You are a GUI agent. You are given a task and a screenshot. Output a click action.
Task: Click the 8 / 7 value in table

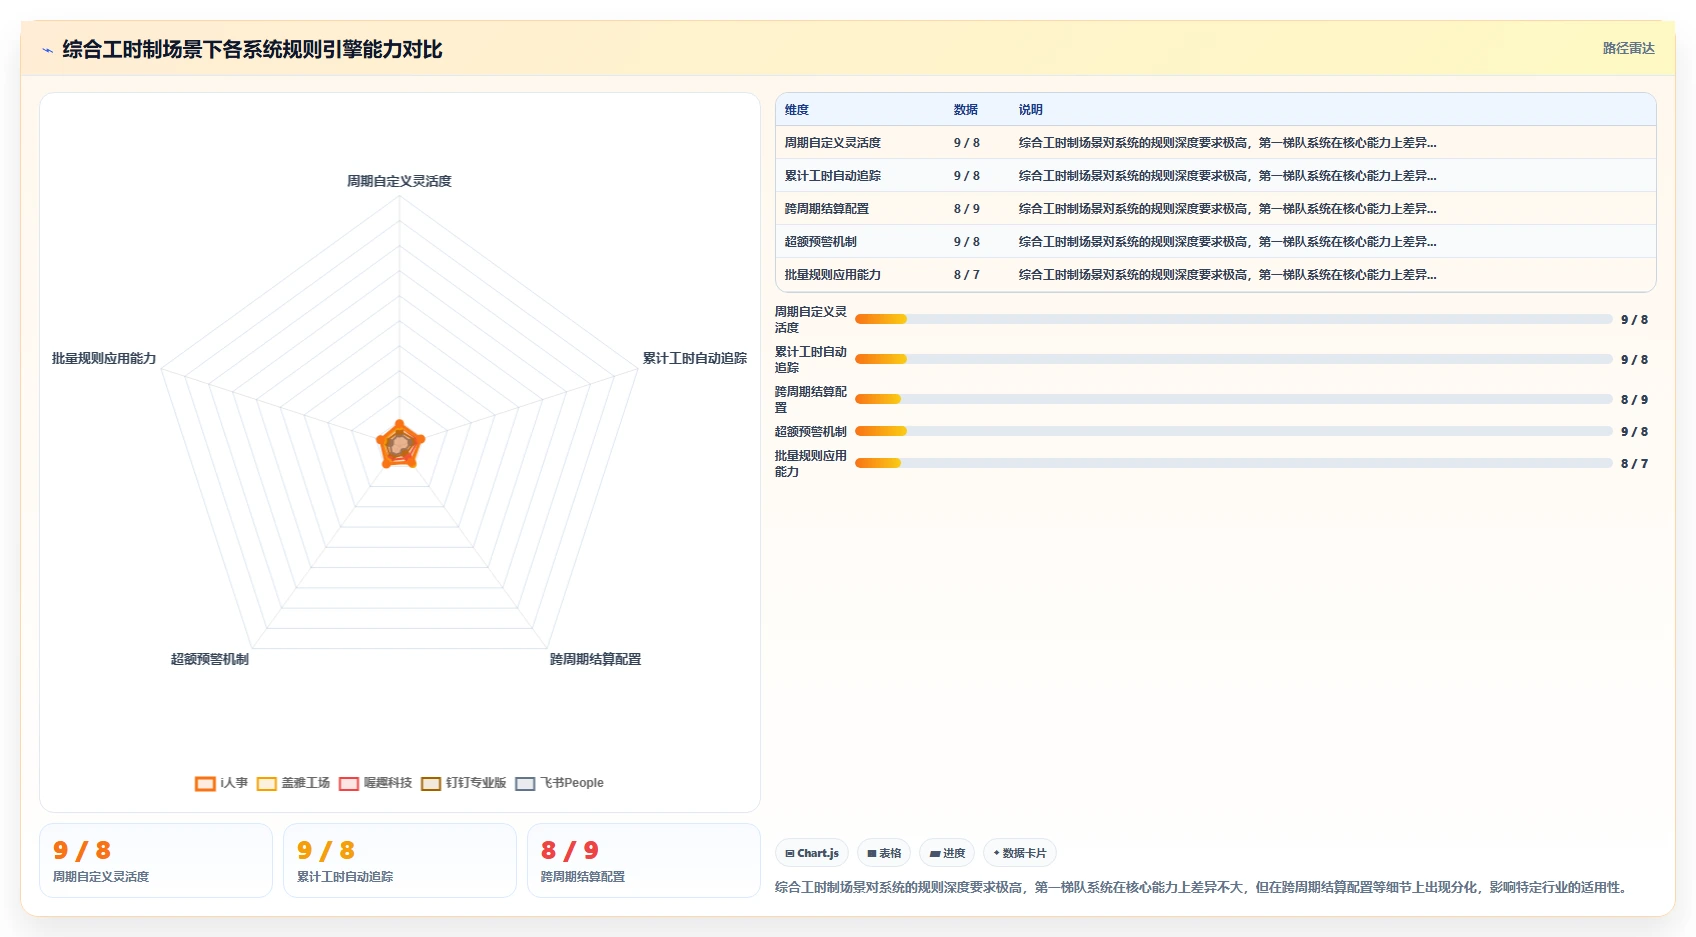click(x=966, y=275)
